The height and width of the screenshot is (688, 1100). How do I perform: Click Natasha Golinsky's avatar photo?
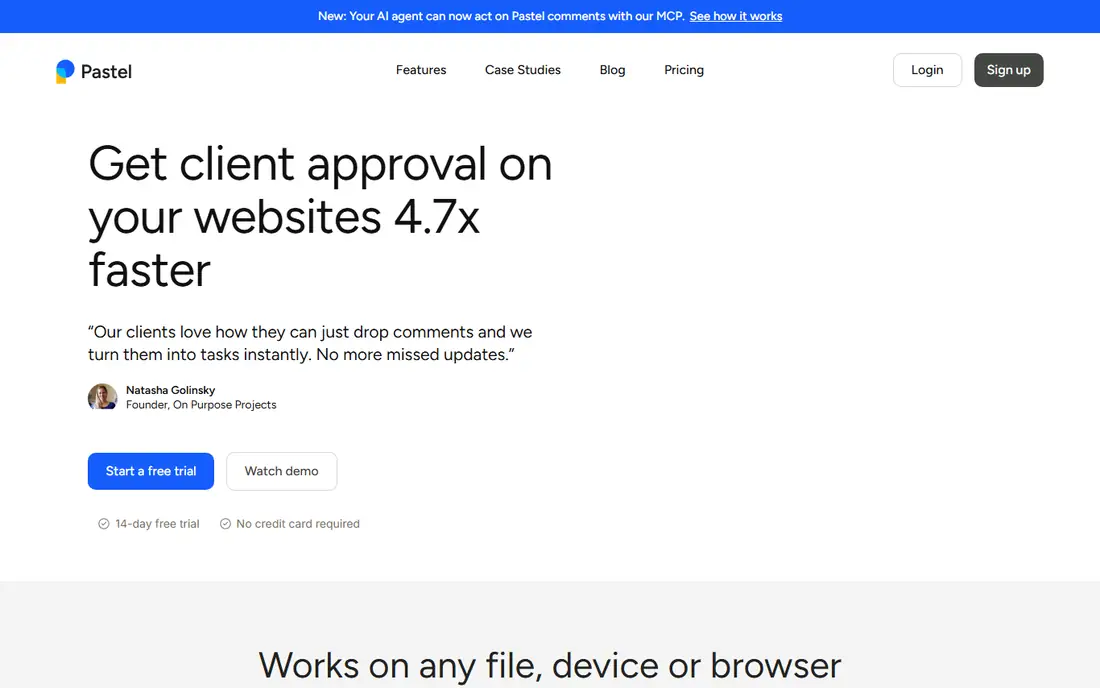[102, 397]
